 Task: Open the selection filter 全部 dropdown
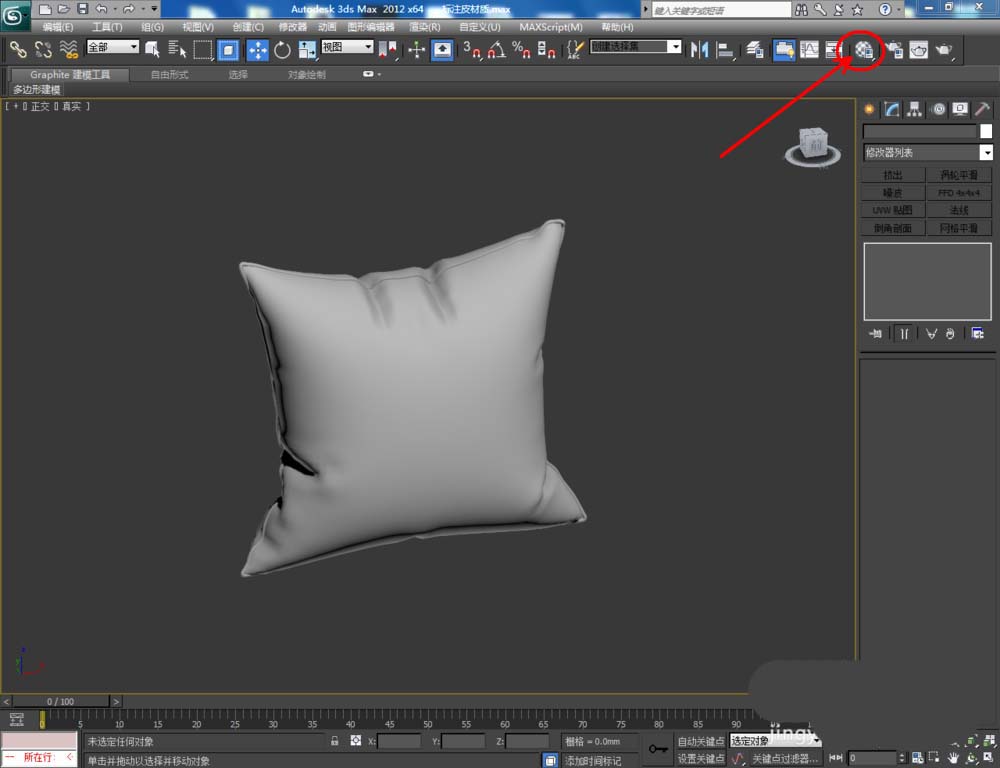(113, 47)
